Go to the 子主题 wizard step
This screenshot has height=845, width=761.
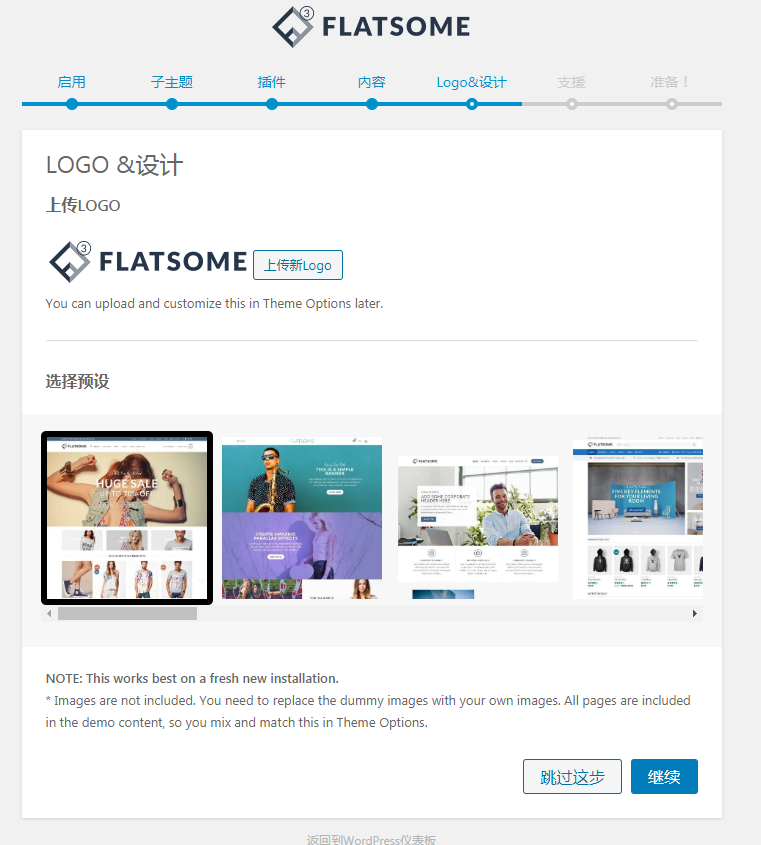(172, 82)
